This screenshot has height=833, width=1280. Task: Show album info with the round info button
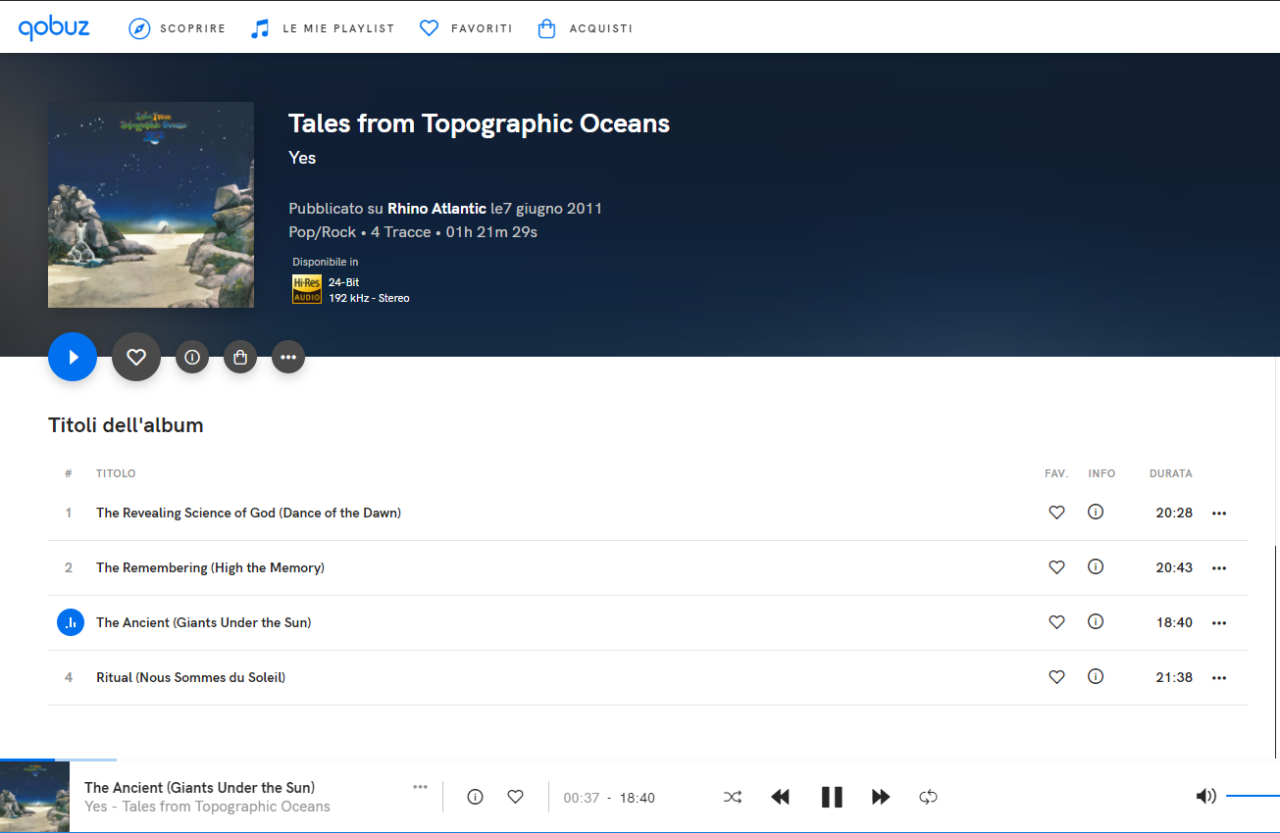(192, 357)
